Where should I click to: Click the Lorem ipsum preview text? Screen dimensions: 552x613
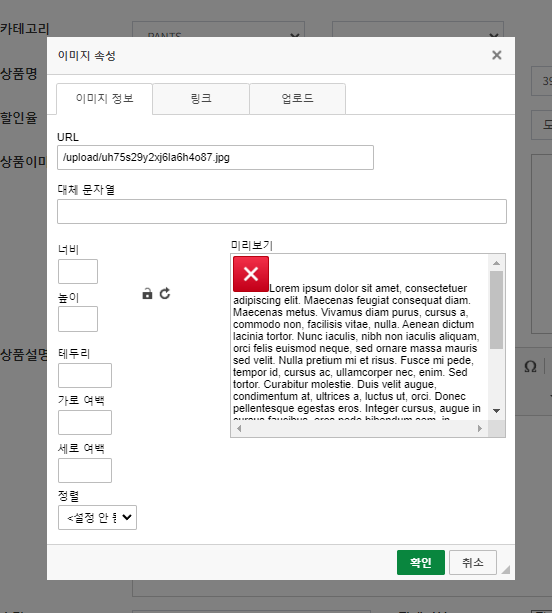(357, 354)
